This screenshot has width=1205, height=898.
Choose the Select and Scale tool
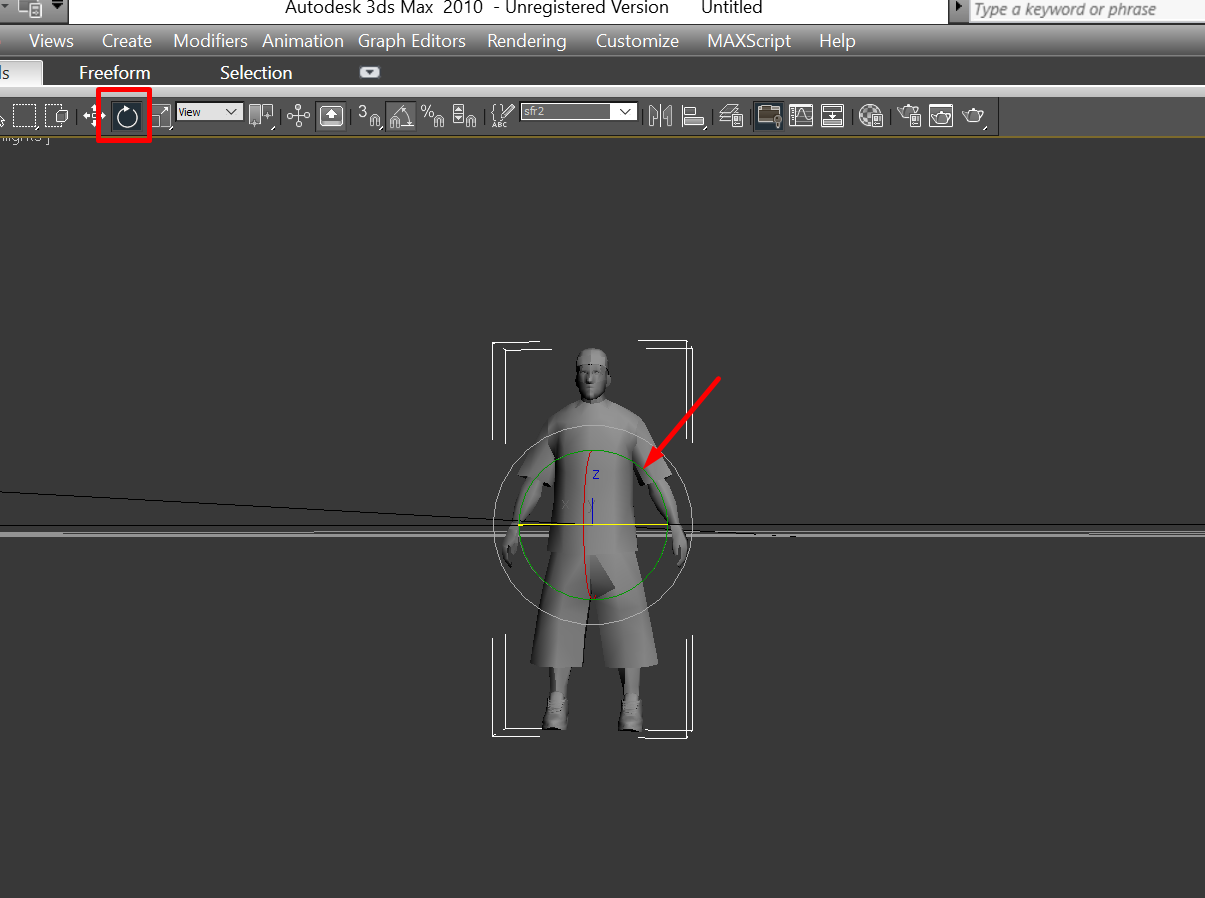click(161, 116)
